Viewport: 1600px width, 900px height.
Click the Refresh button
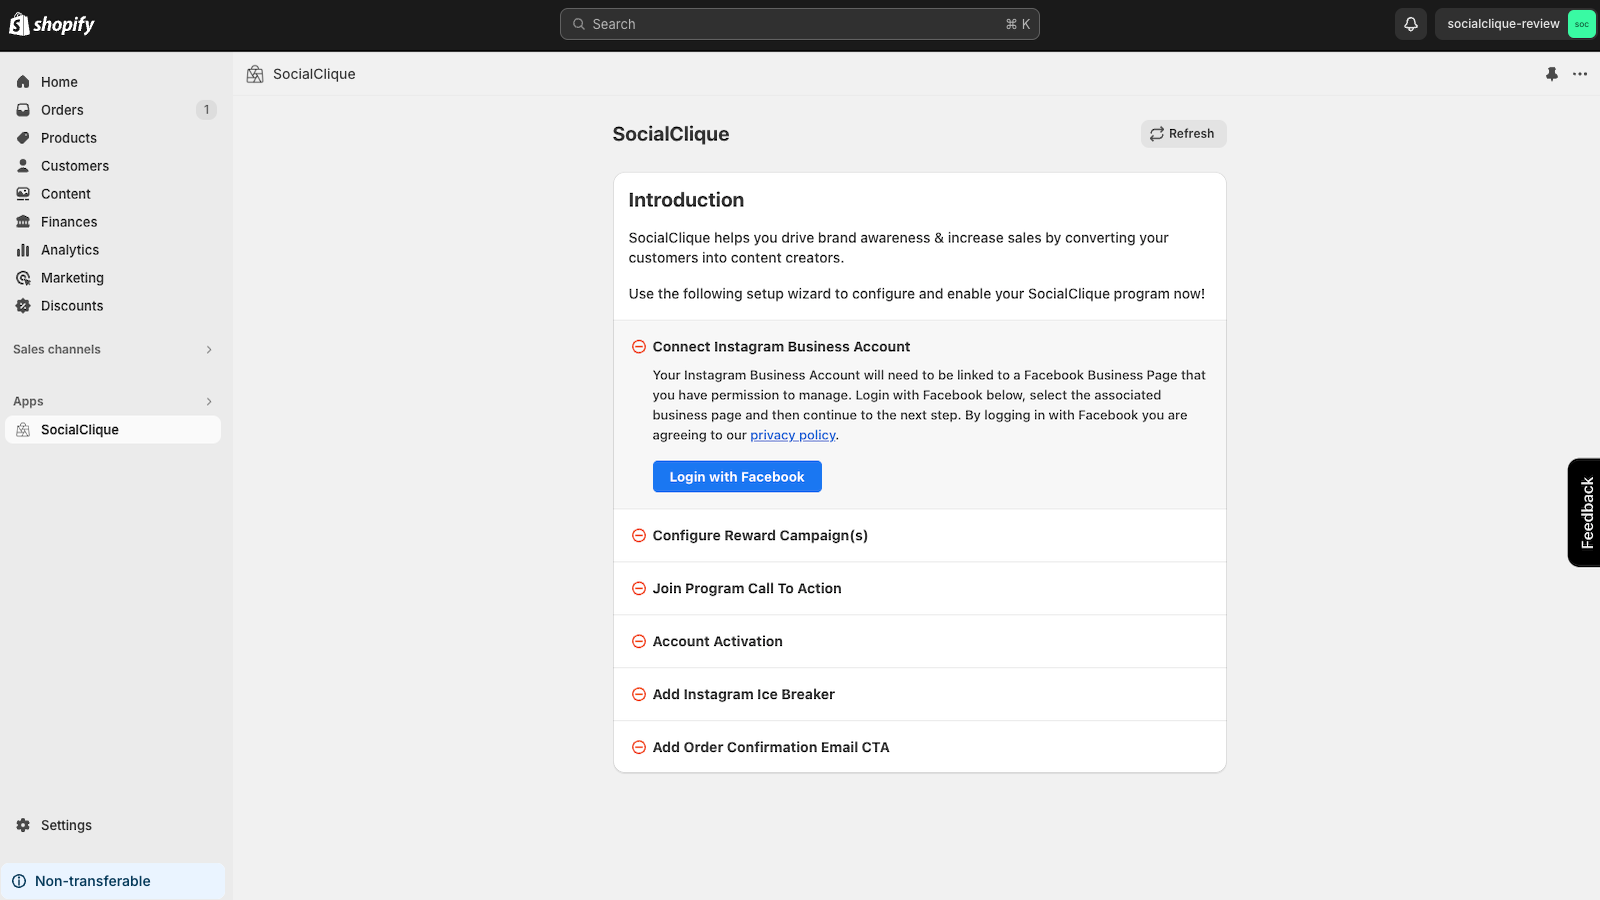[1183, 134]
